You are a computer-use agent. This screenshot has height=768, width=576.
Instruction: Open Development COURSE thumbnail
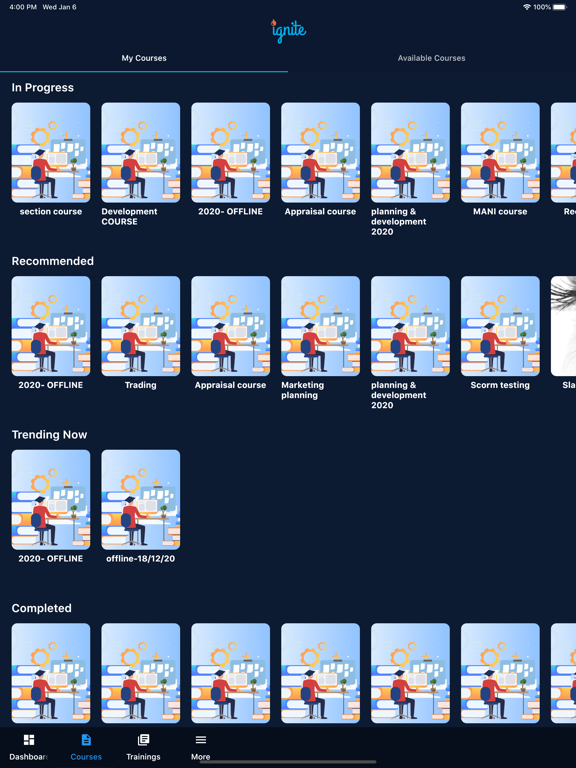pyautogui.click(x=141, y=152)
